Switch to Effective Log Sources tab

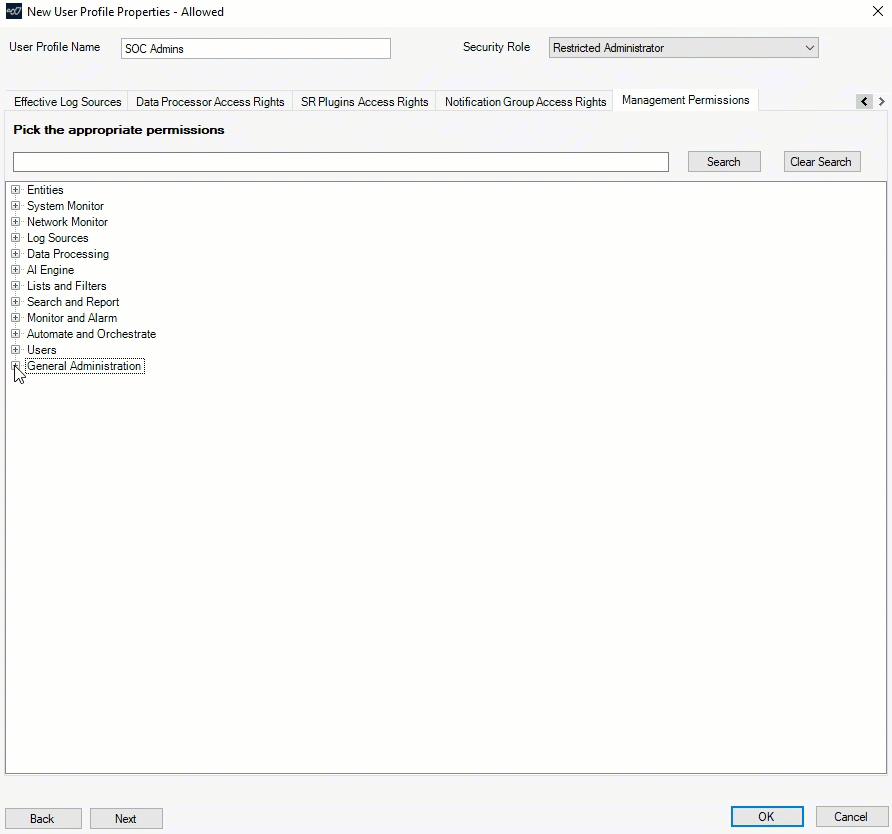(67, 102)
